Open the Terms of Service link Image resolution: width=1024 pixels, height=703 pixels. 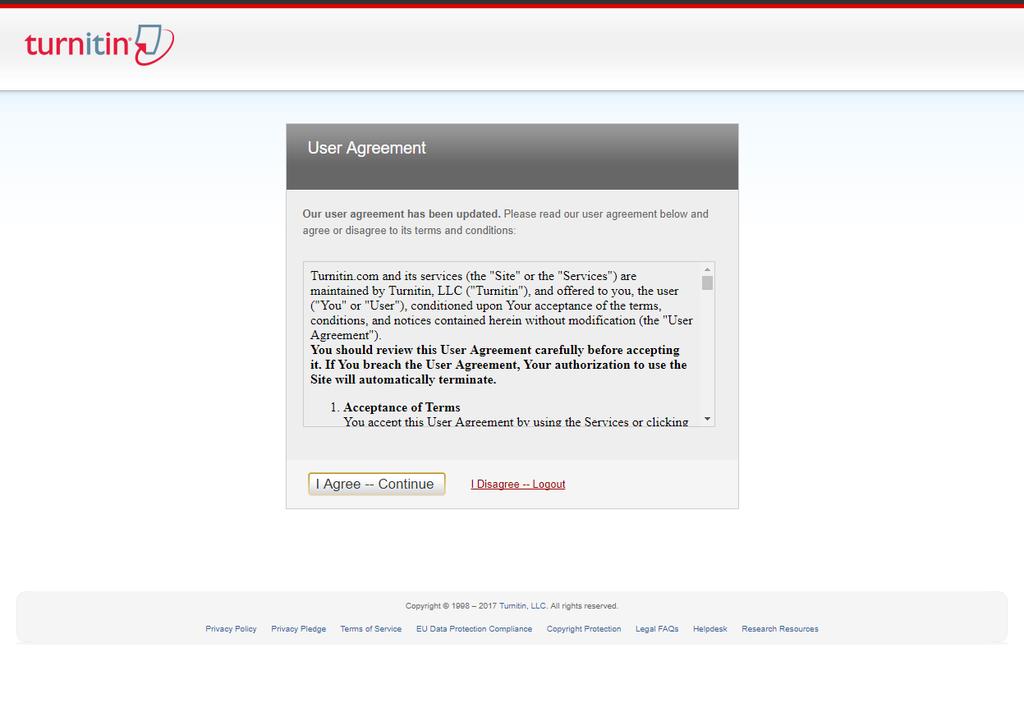tap(371, 629)
